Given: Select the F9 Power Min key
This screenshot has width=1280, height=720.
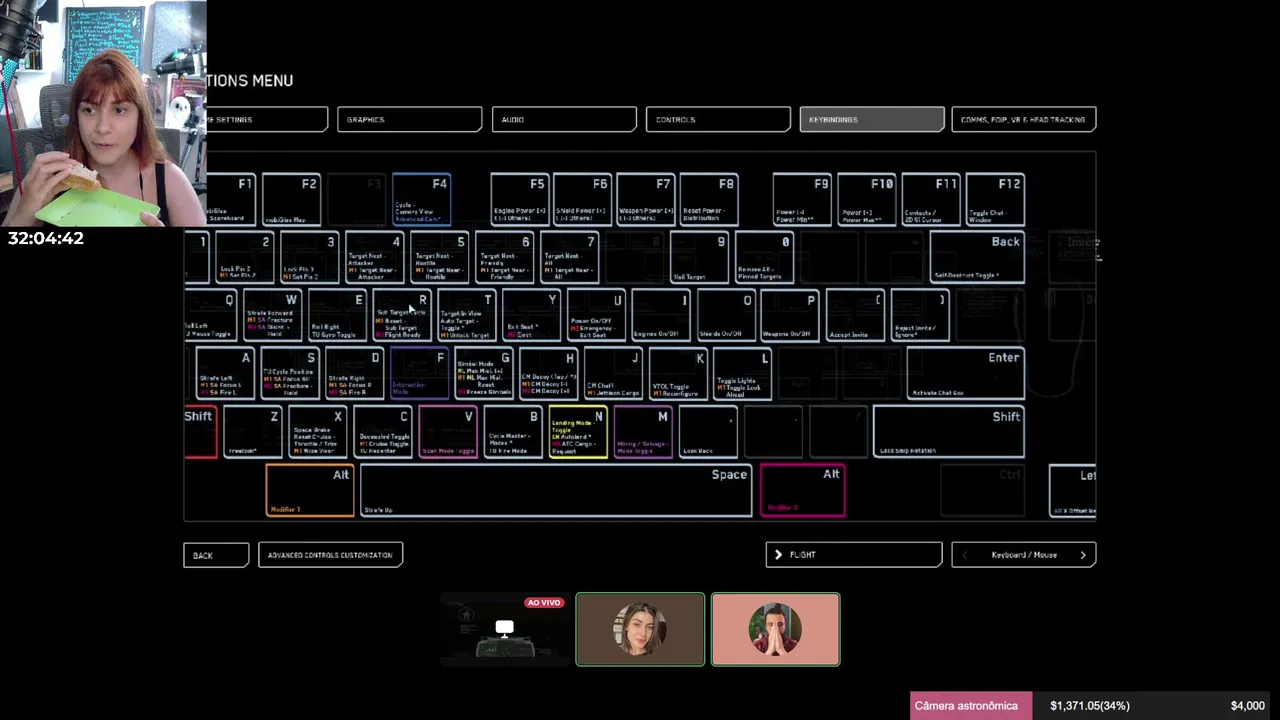Looking at the screenshot, I should 803,200.
